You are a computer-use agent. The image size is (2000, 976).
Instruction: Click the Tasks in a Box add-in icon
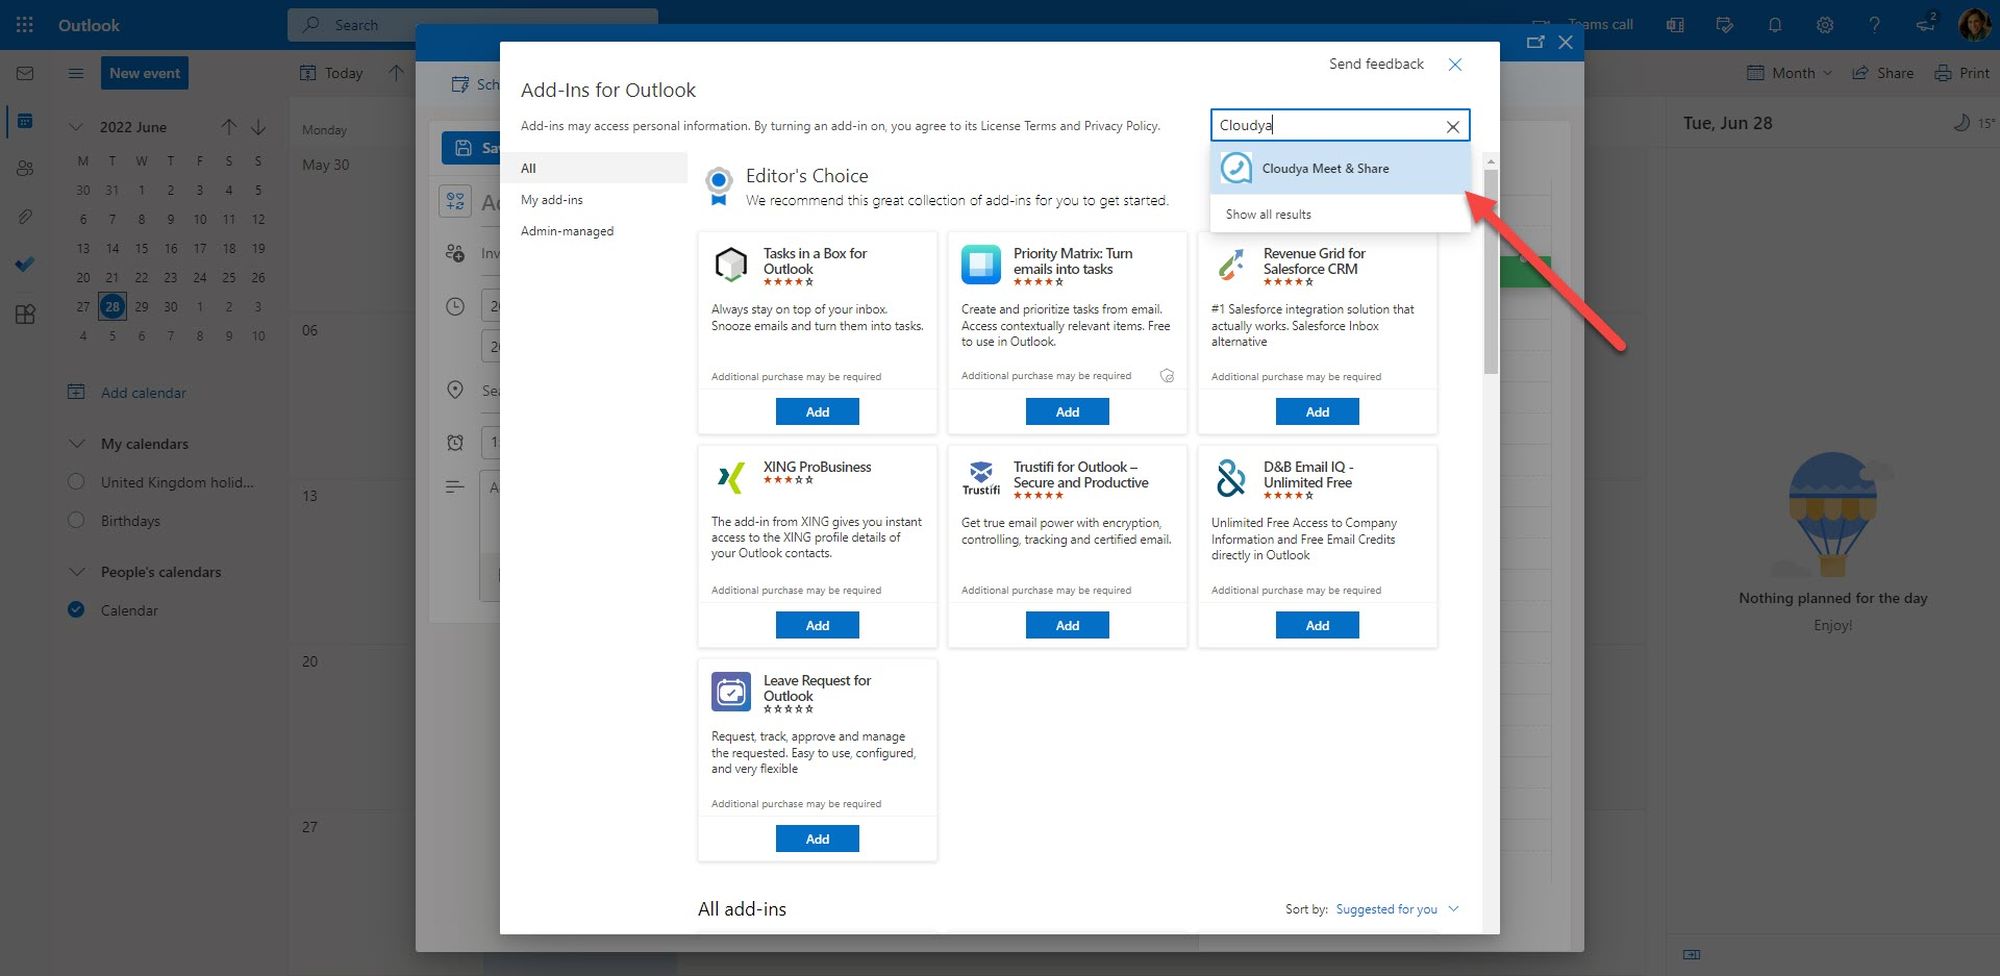click(731, 265)
